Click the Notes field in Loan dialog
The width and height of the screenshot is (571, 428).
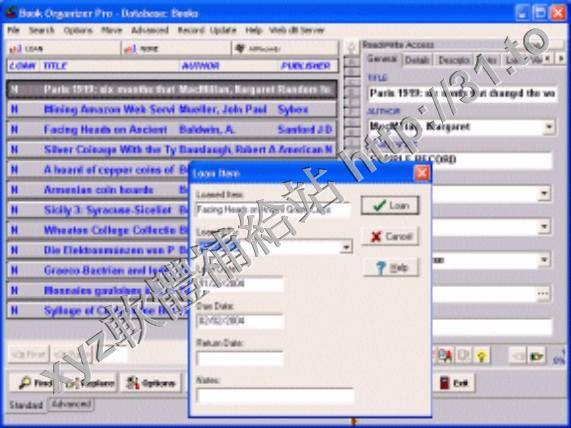point(275,396)
